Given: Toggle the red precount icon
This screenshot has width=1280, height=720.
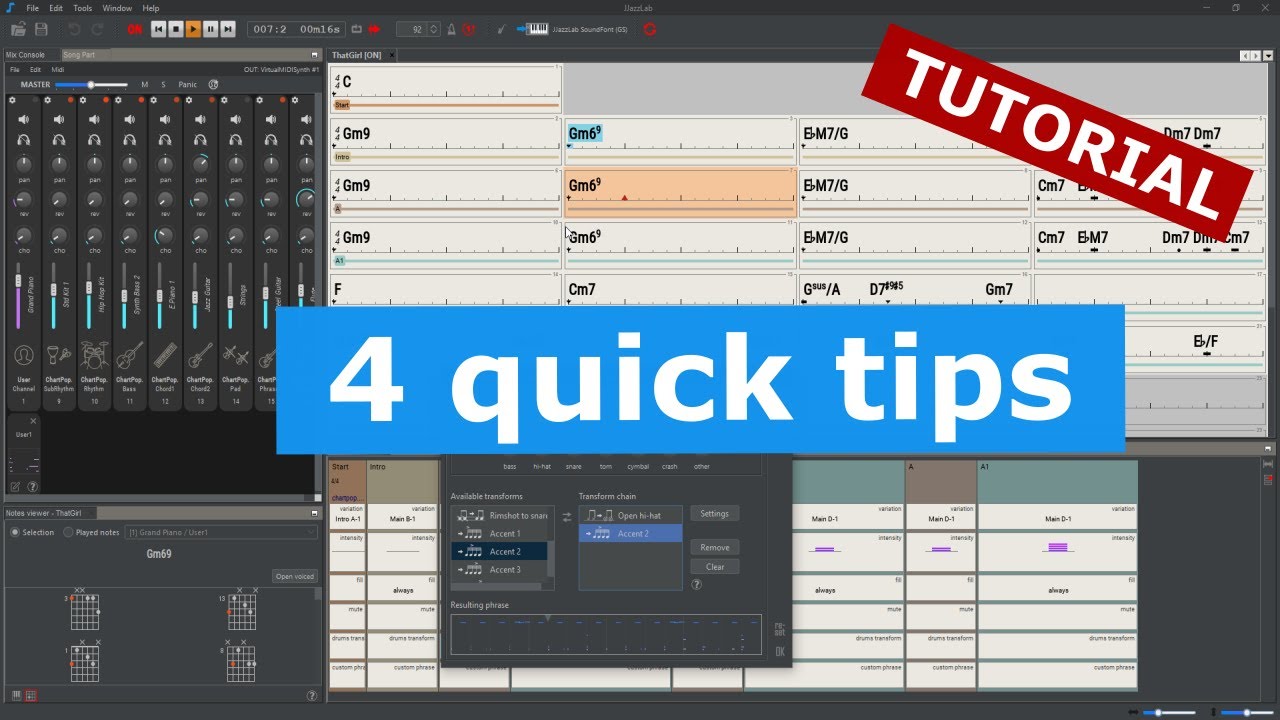Looking at the screenshot, I should pyautogui.click(x=469, y=29).
